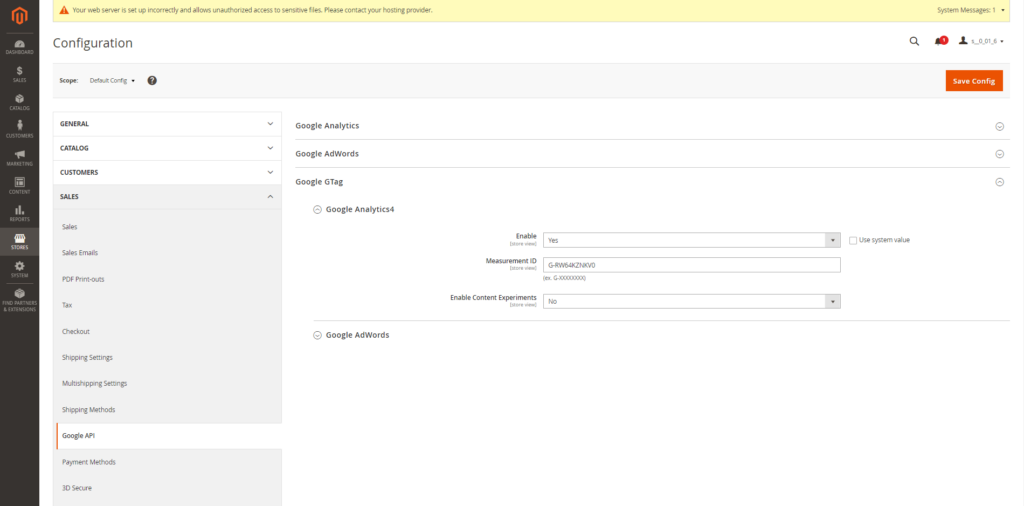Click the Configuration page title
Viewport: 1024px width, 506px height.
click(93, 43)
